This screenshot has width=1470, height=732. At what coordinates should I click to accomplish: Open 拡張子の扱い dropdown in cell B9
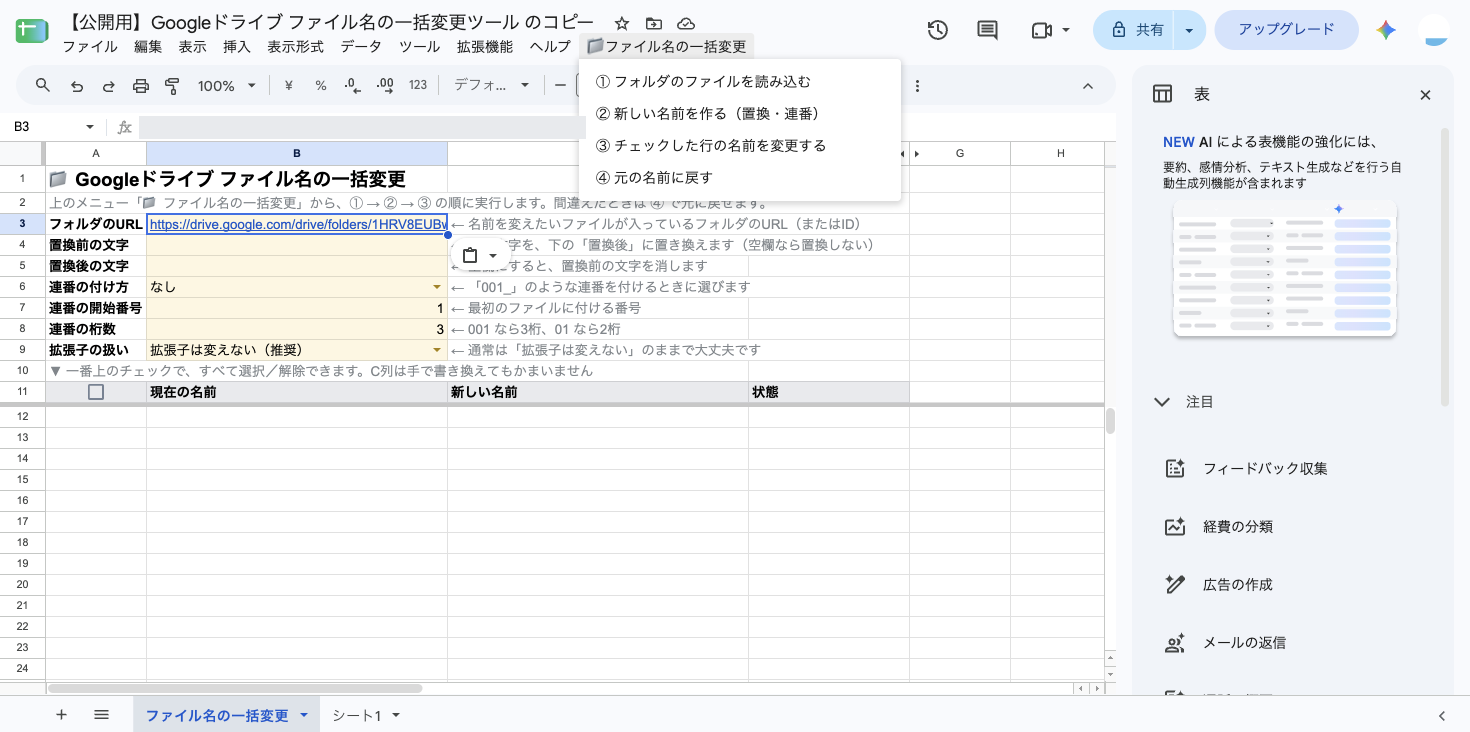tap(436, 350)
